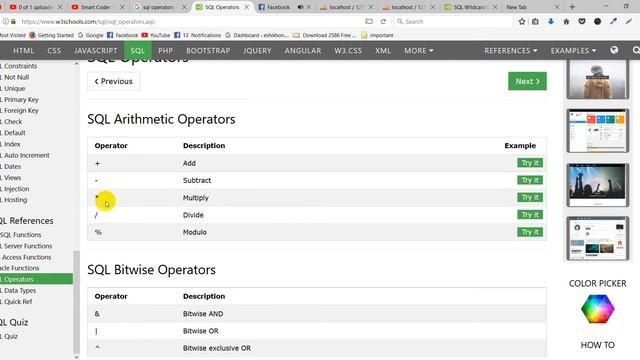This screenshot has height=360, width=640.
Task: Open the Data Types sidebar link
Action: pos(19,291)
